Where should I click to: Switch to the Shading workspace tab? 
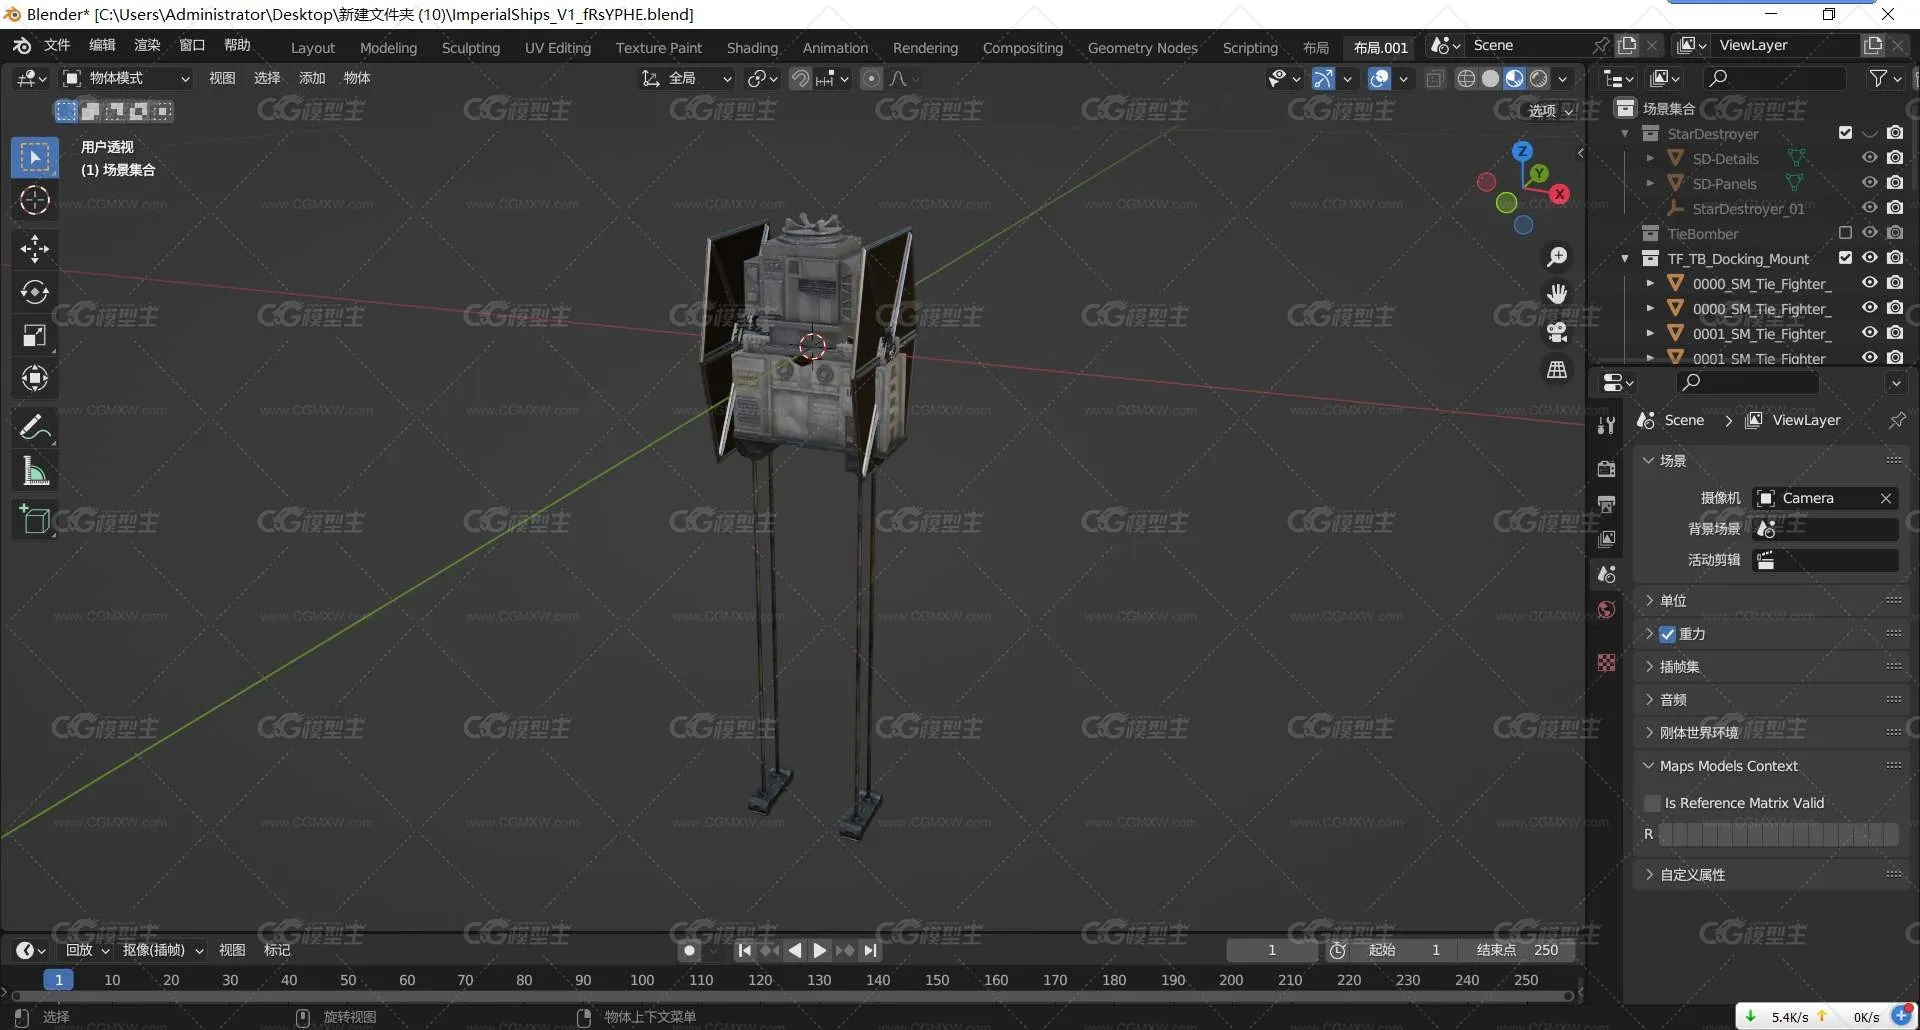(x=752, y=47)
